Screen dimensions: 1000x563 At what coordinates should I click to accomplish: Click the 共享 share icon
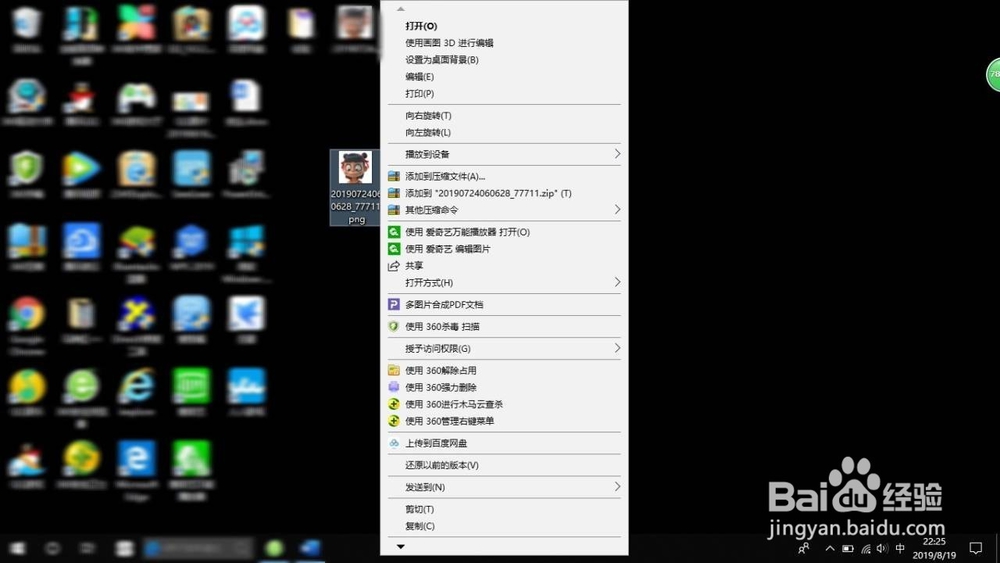tap(394, 266)
